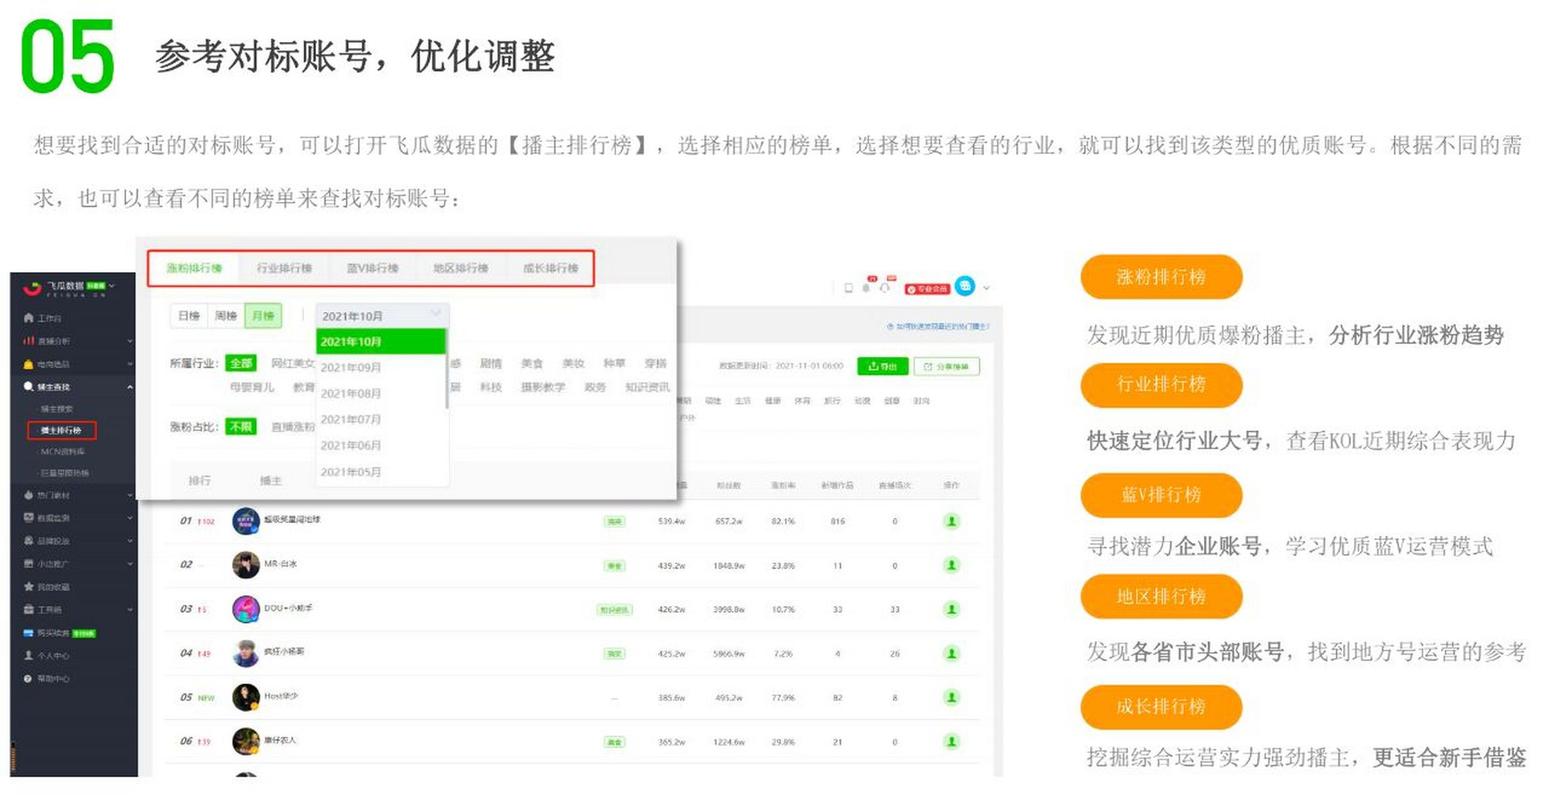This screenshot has height=800, width=1549.
Task: Switch to 蓝V排行榜 tab
Action: [372, 268]
